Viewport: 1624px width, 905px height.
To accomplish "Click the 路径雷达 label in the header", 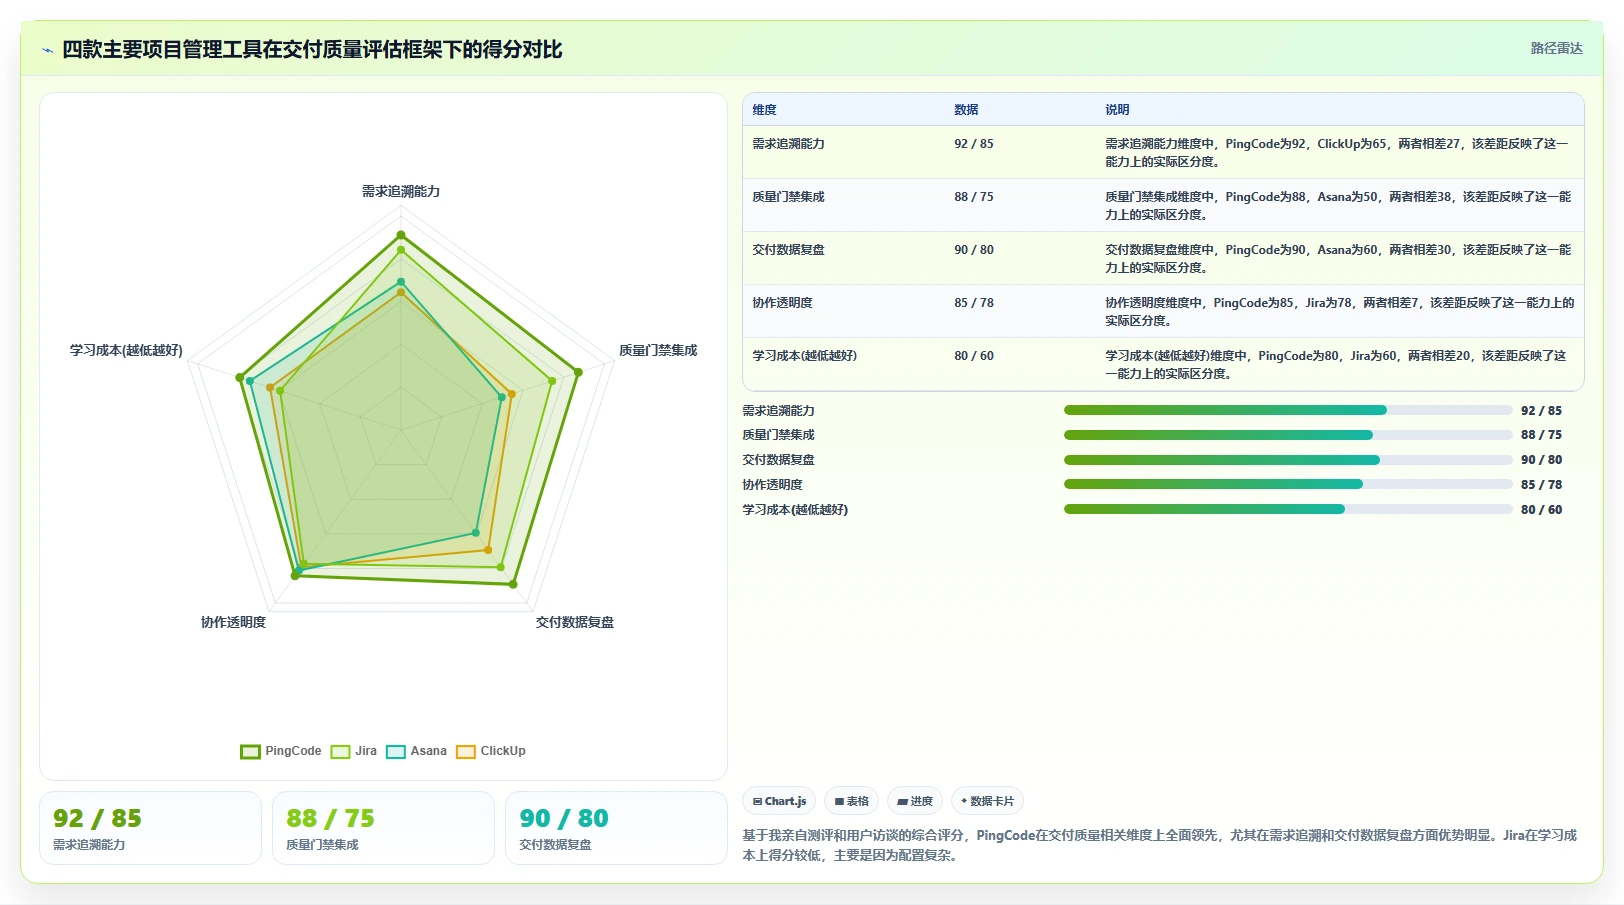I will (1556, 48).
